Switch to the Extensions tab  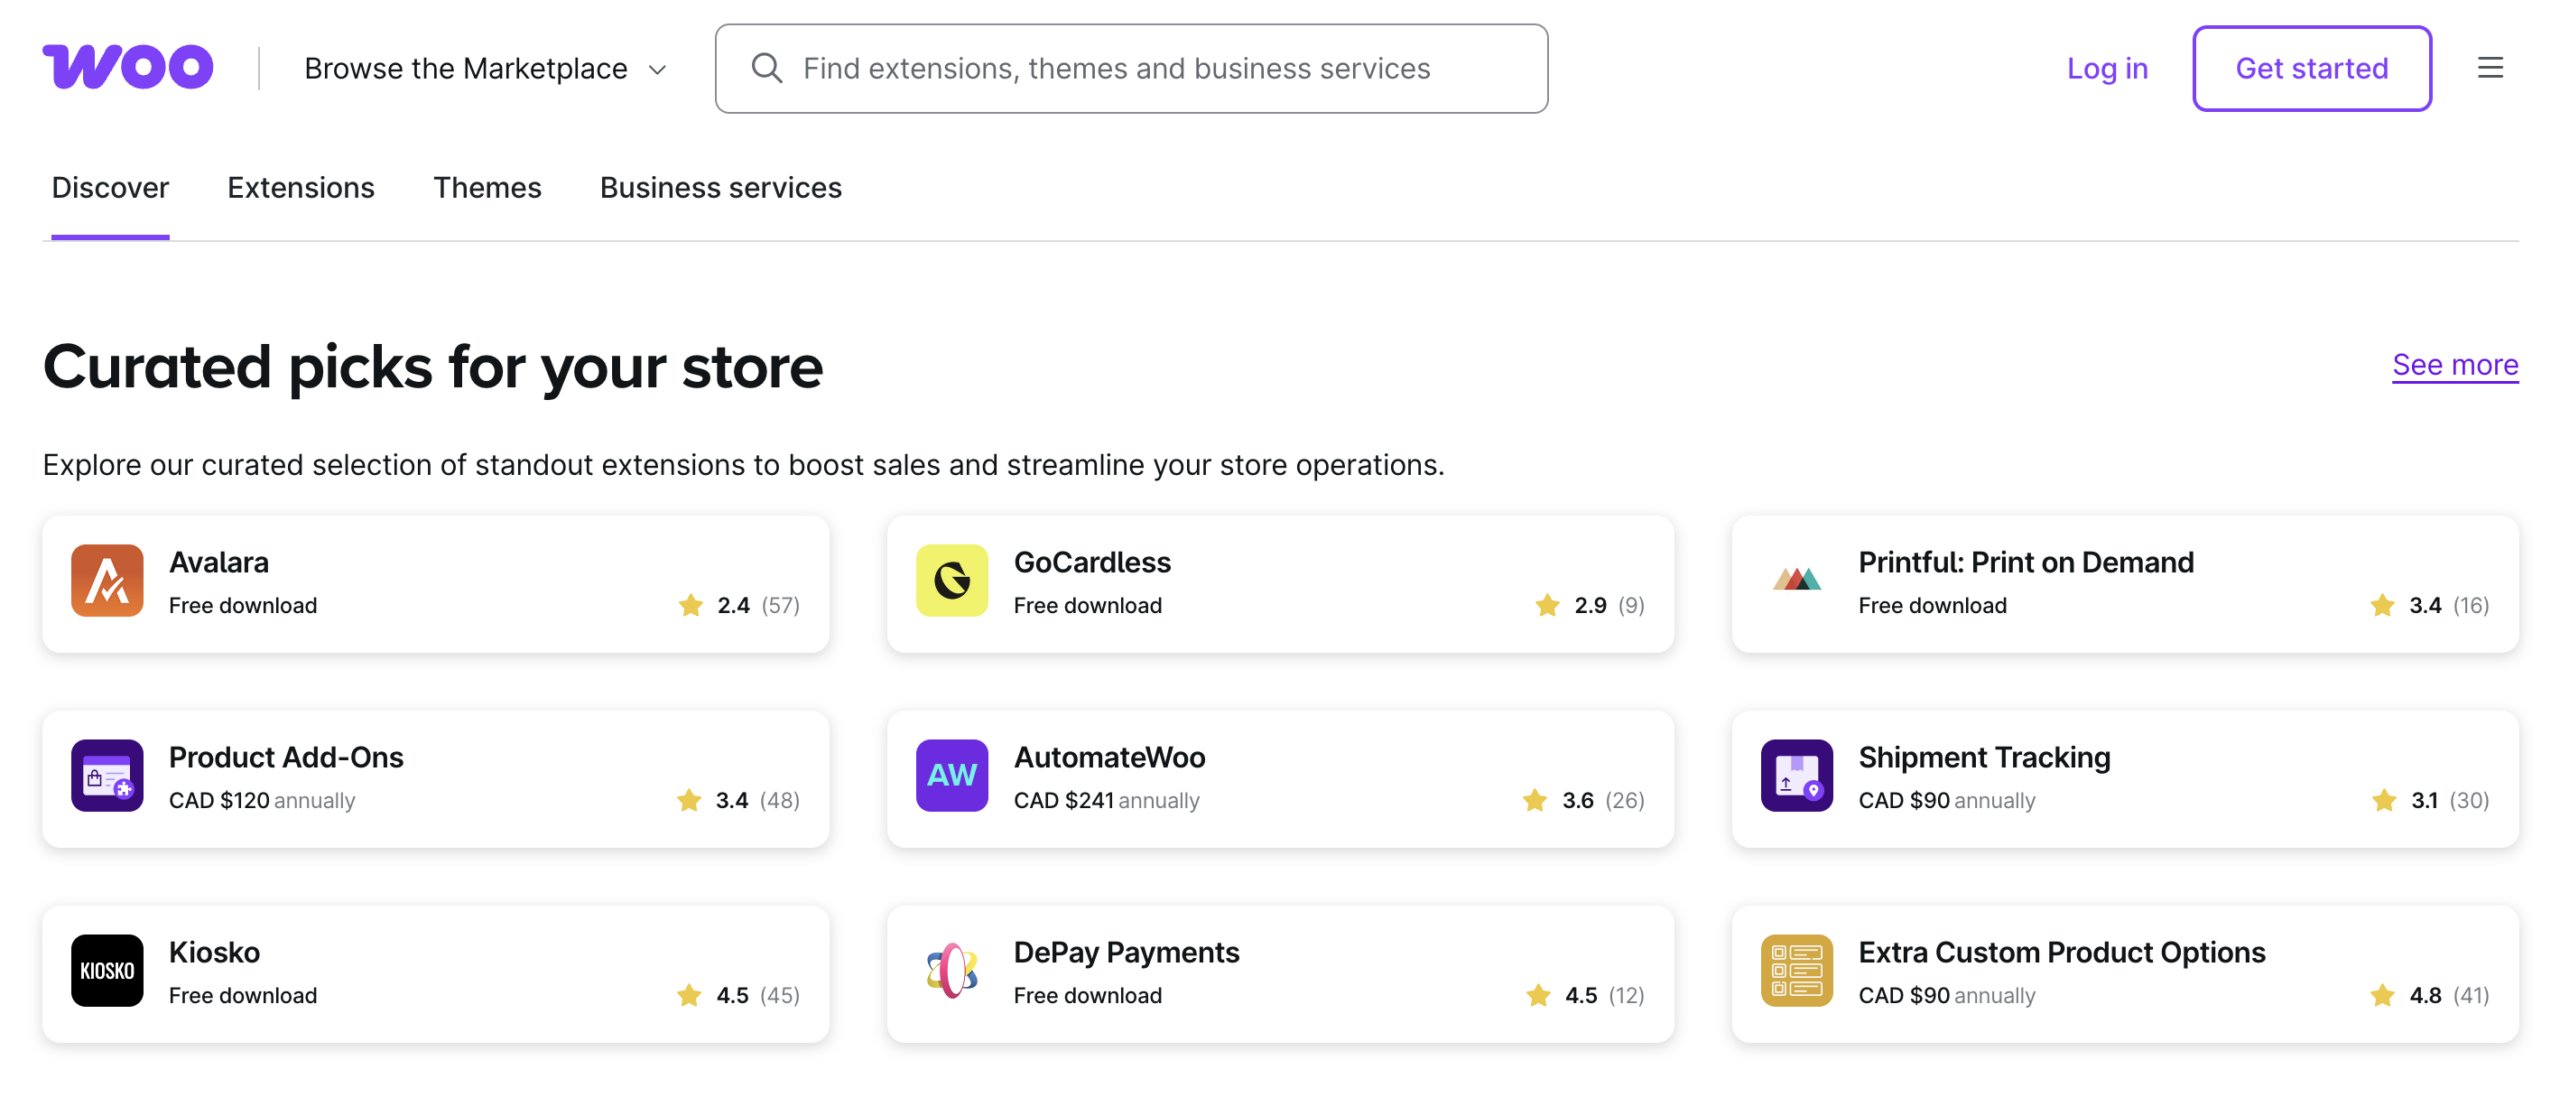point(300,187)
